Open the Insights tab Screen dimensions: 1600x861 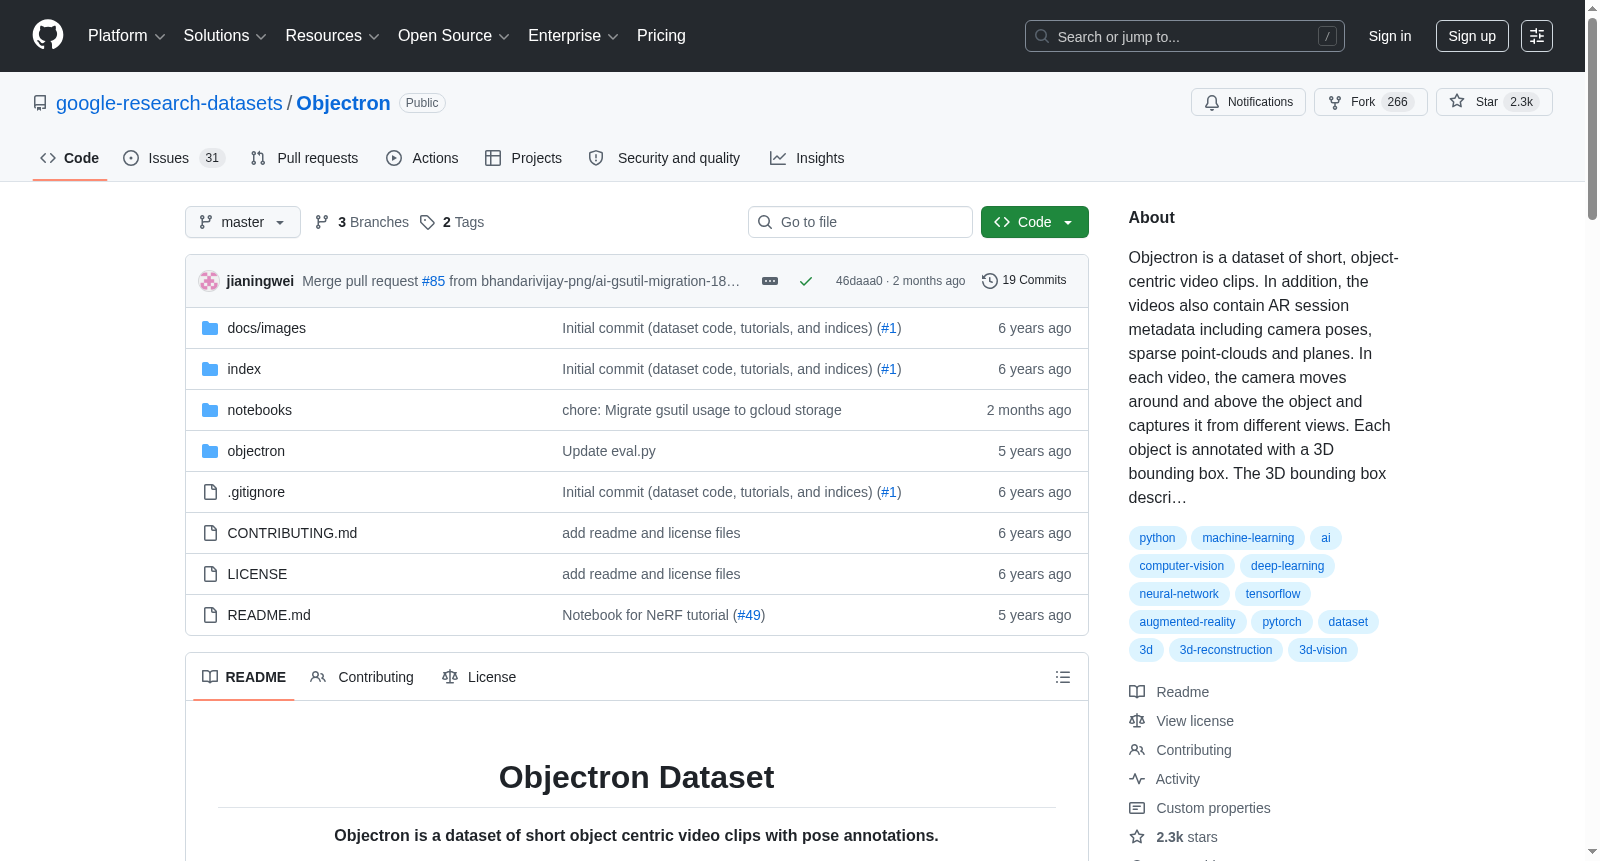[807, 158]
